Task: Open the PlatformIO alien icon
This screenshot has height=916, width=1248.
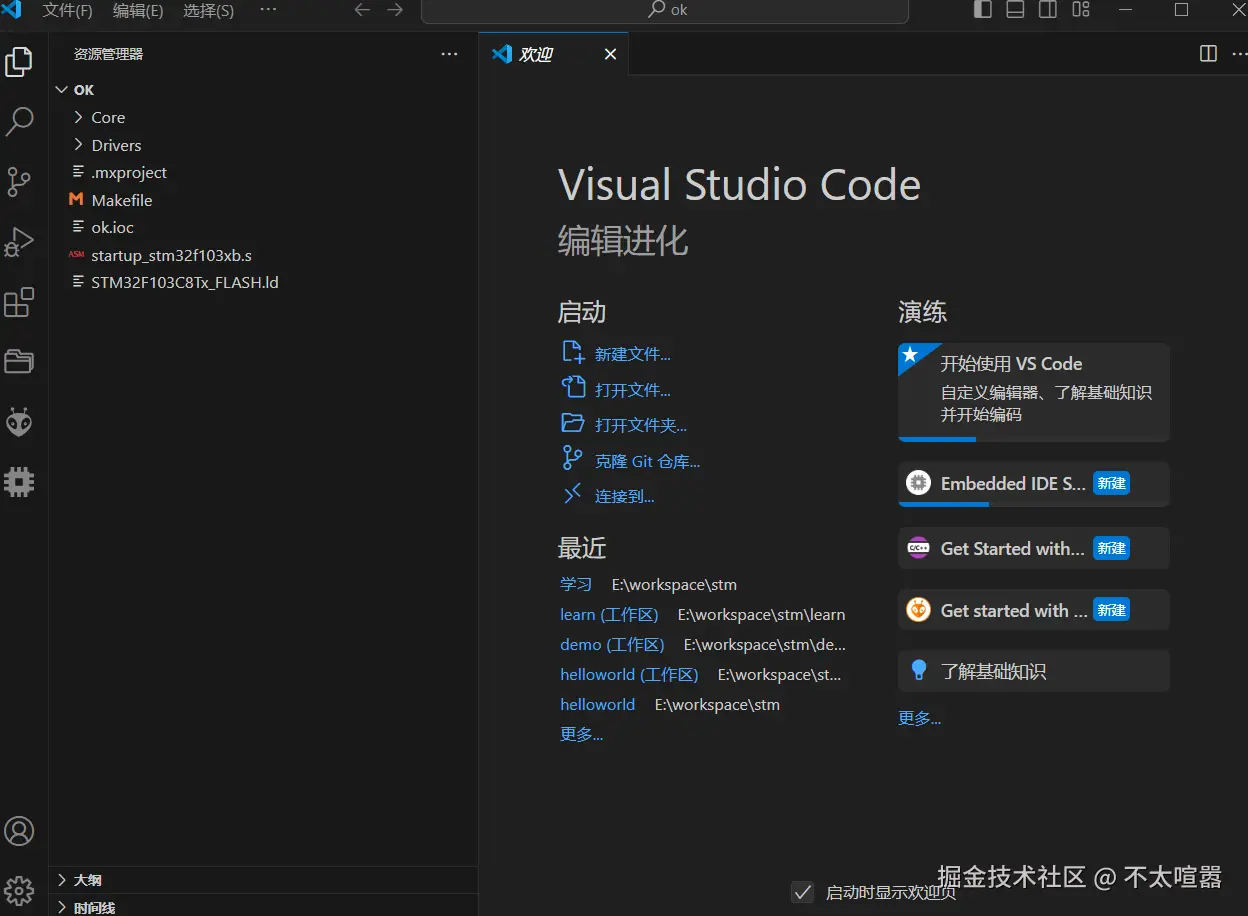Action: [19, 422]
